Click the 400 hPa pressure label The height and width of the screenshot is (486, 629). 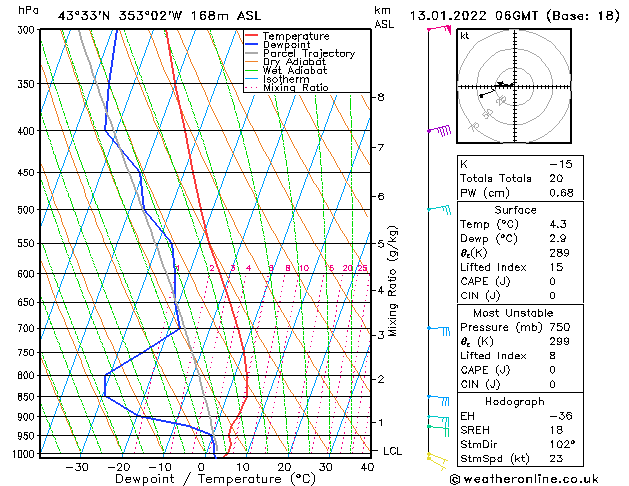click(x=28, y=131)
